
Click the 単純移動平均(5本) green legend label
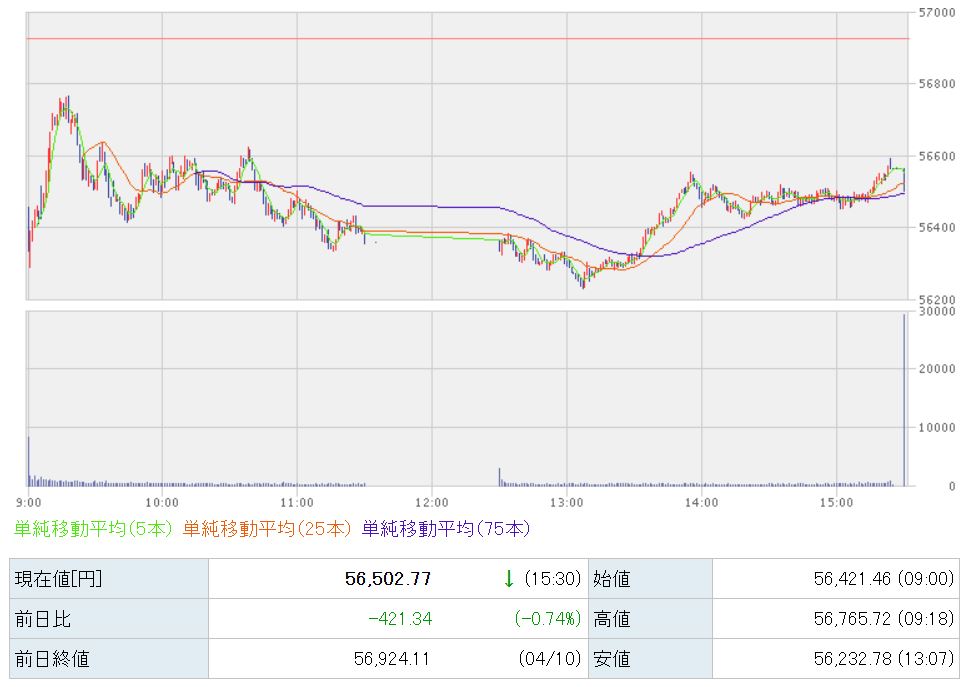point(94,528)
